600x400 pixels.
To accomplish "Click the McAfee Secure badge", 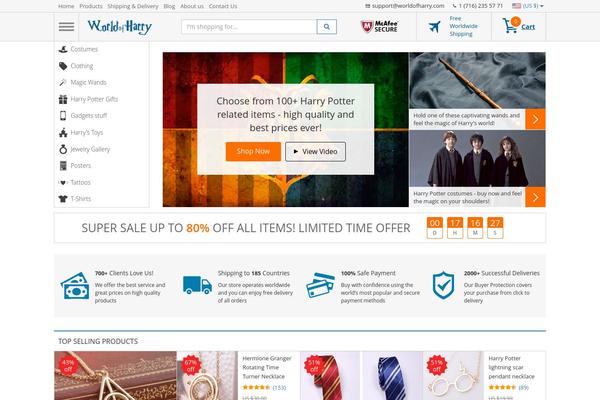I will [x=379, y=26].
